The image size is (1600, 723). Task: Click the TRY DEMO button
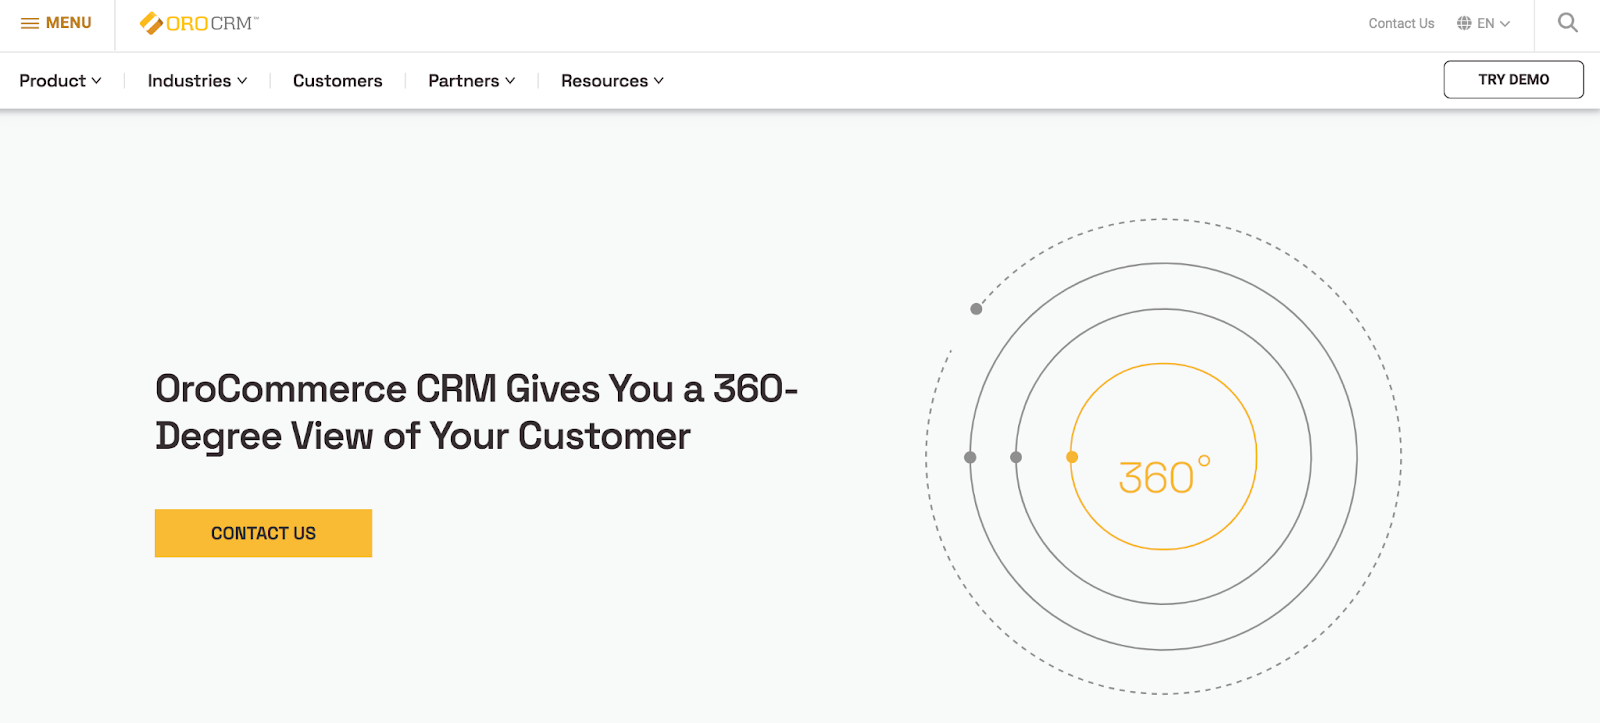tap(1513, 80)
